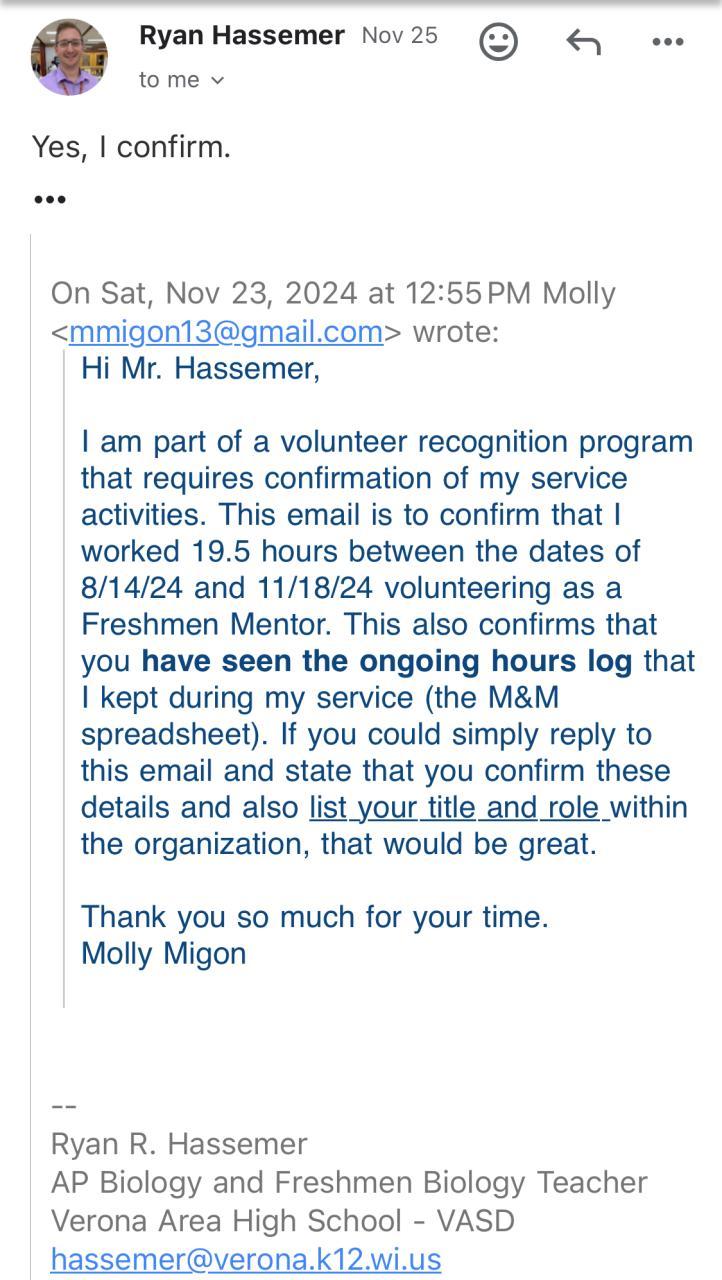Image resolution: width=722 pixels, height=1280 pixels.
Task: Expand recipient details chevron beside "to me"
Action: click(x=218, y=81)
